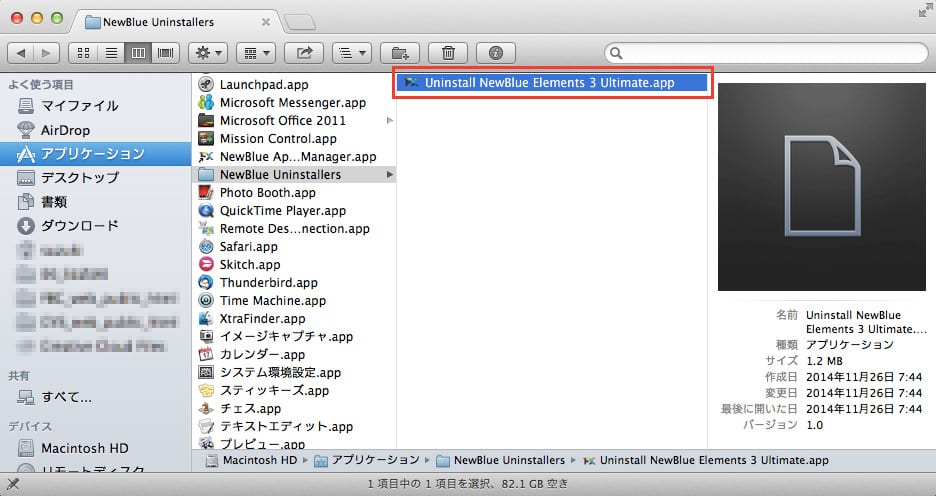Switch to icon view
This screenshot has width=936, height=496.
pyautogui.click(x=83, y=53)
